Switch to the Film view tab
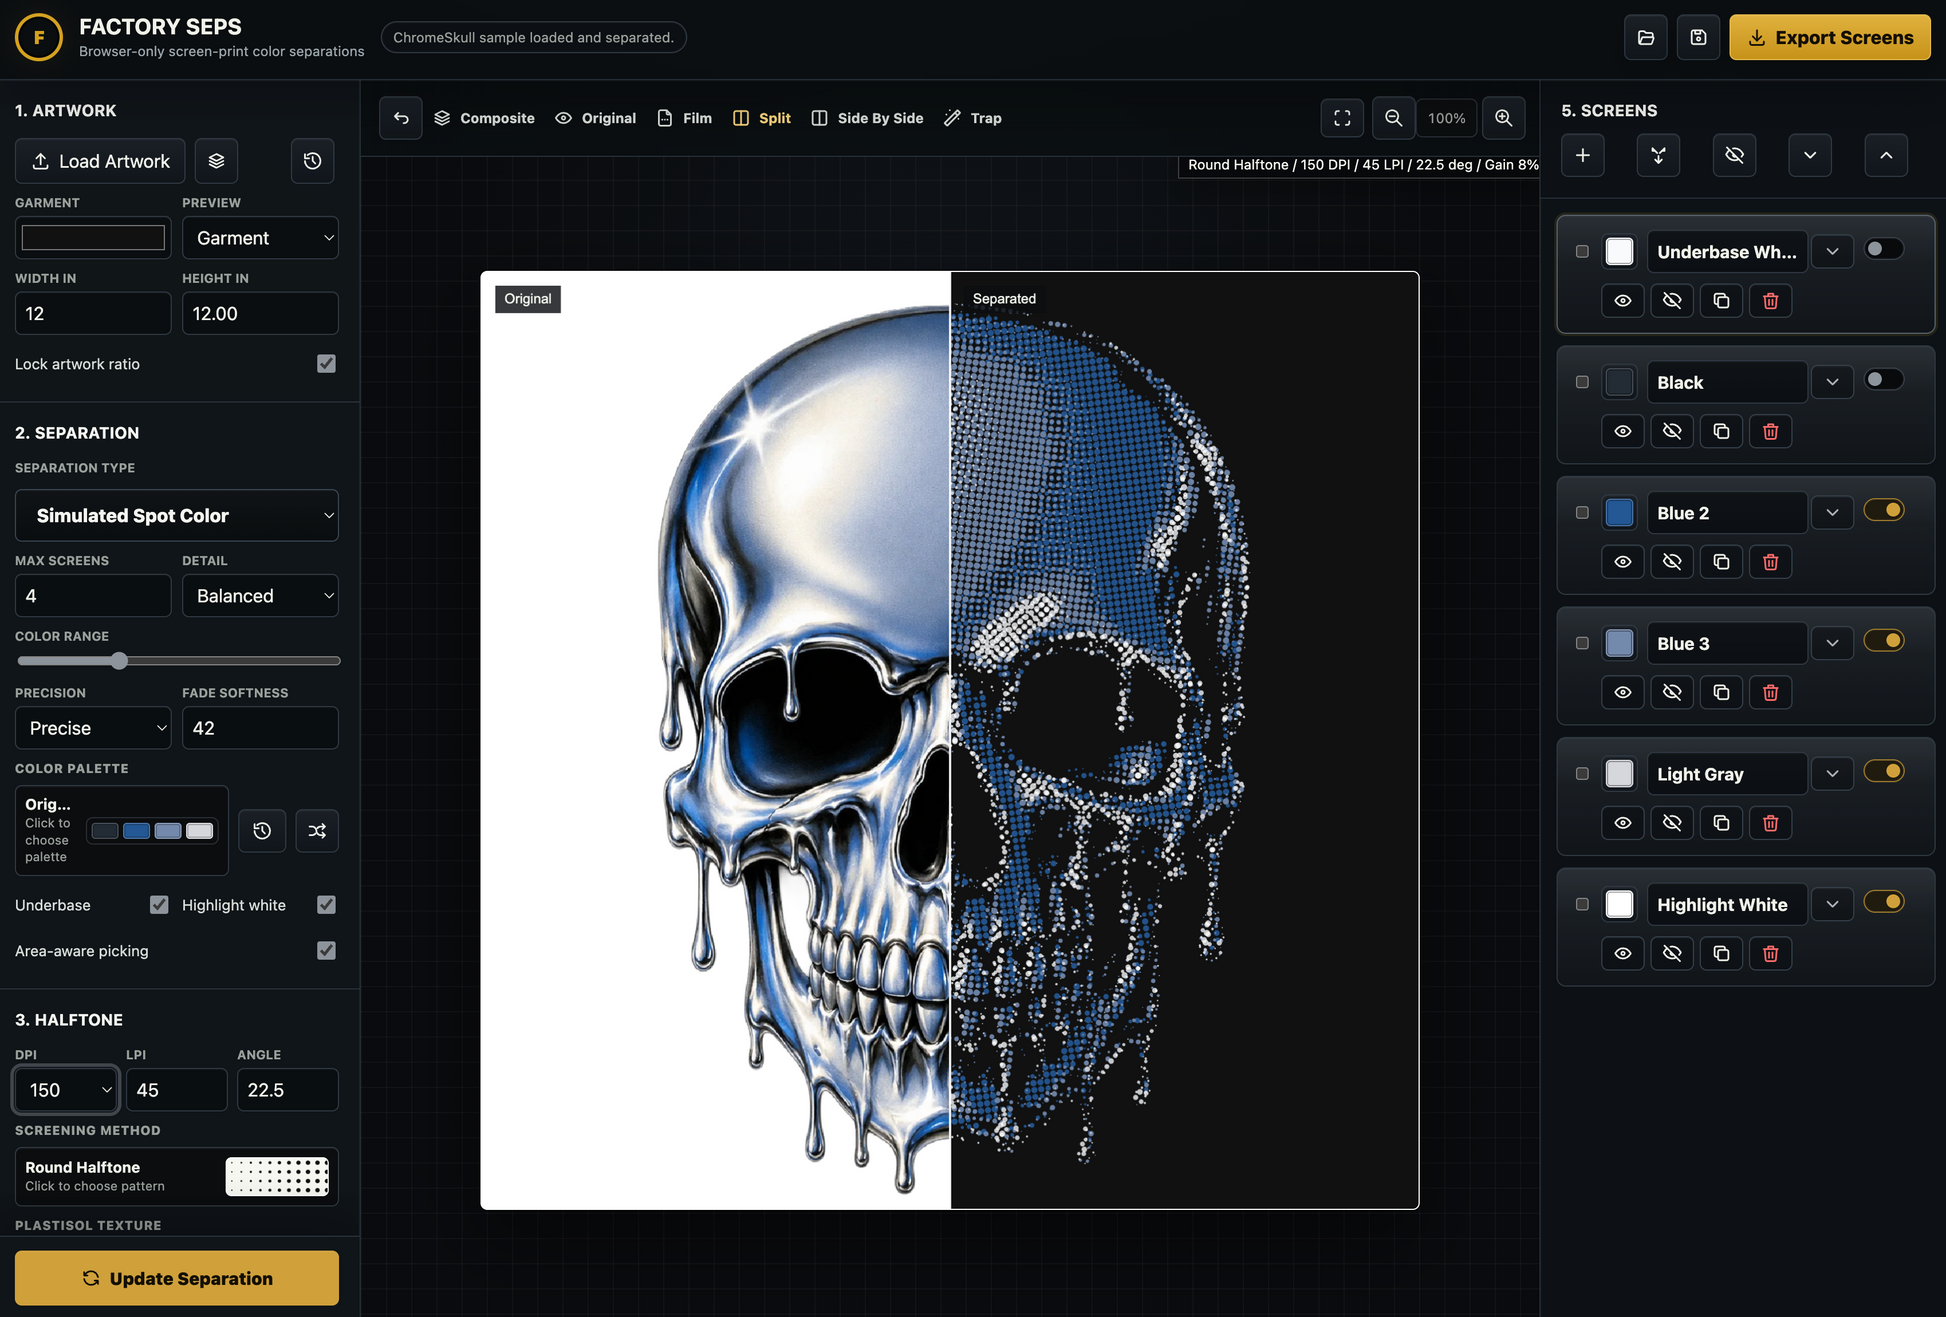The width and height of the screenshot is (1946, 1317). point(685,118)
